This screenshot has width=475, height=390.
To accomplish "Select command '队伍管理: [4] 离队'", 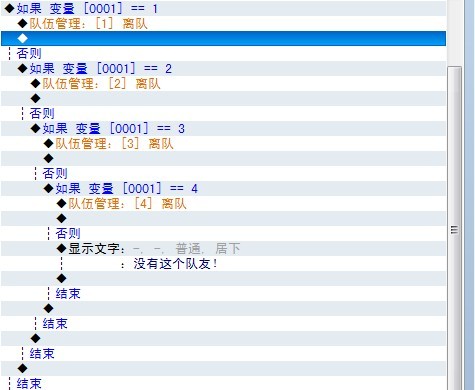I will pyautogui.click(x=223, y=204).
